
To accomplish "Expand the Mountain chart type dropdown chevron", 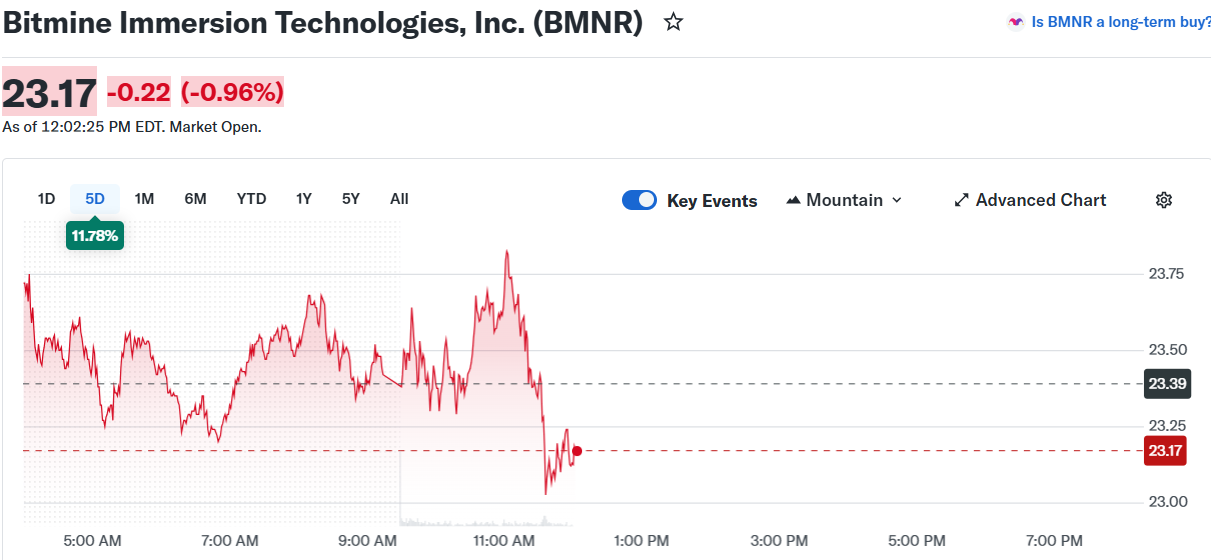I will click(897, 200).
